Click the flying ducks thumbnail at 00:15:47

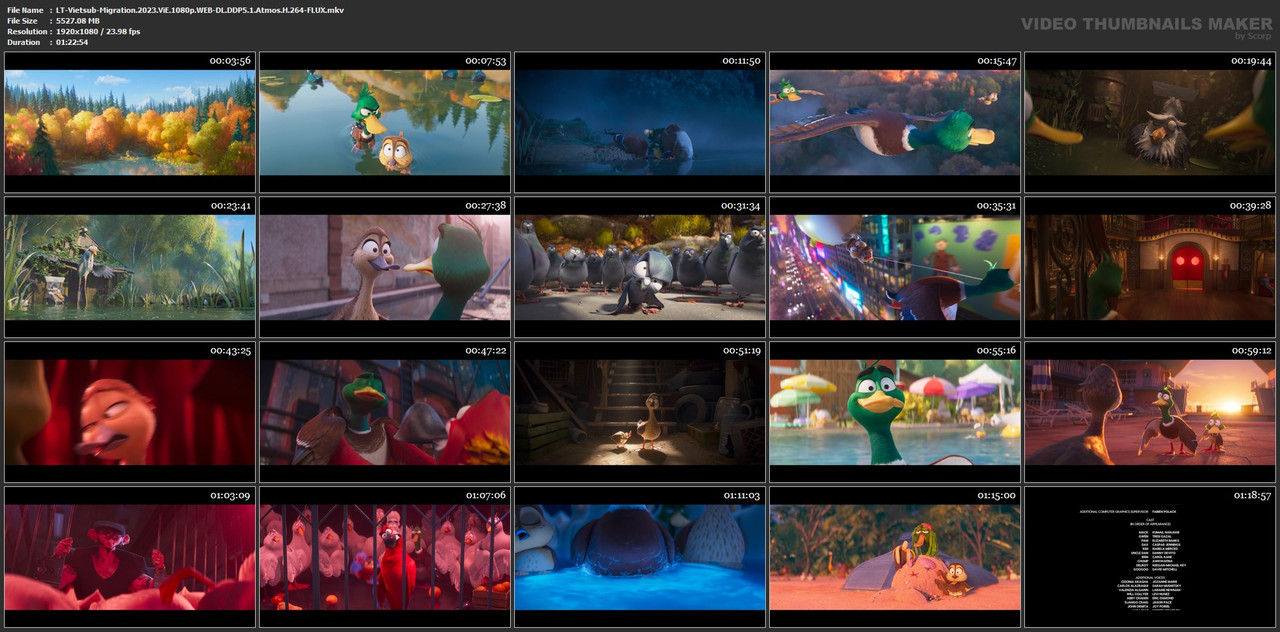(x=895, y=122)
